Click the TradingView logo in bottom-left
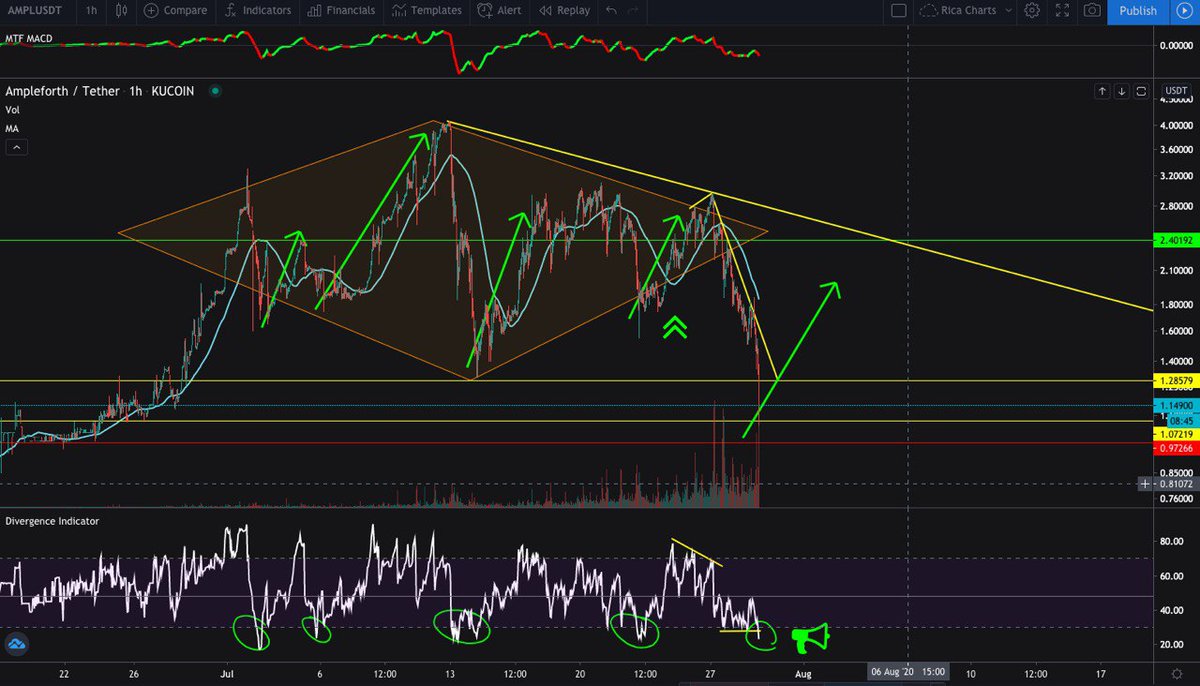Image resolution: width=1200 pixels, height=686 pixels. click(16, 645)
